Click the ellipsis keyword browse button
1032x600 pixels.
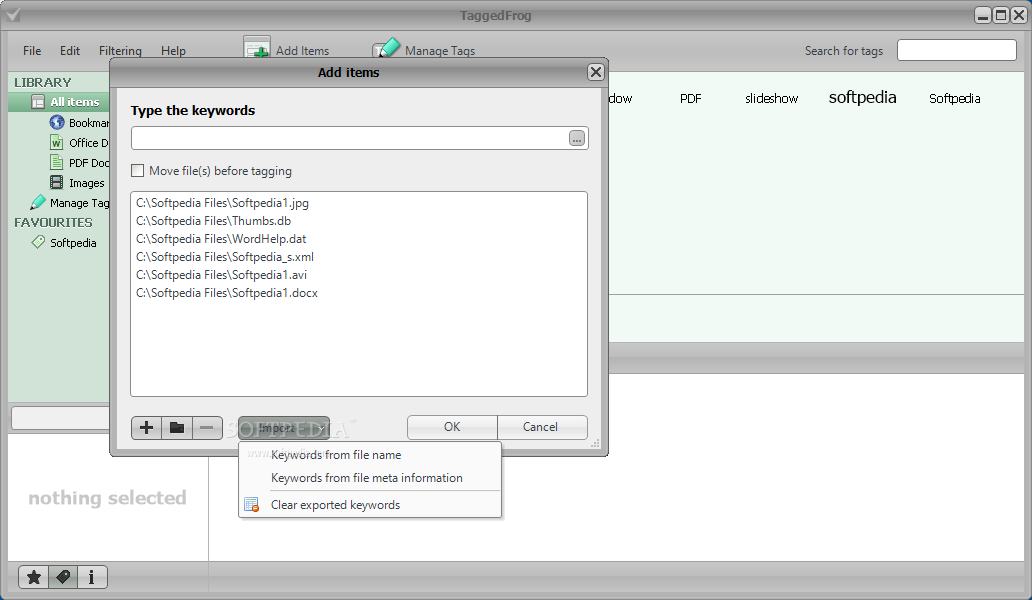(577, 139)
